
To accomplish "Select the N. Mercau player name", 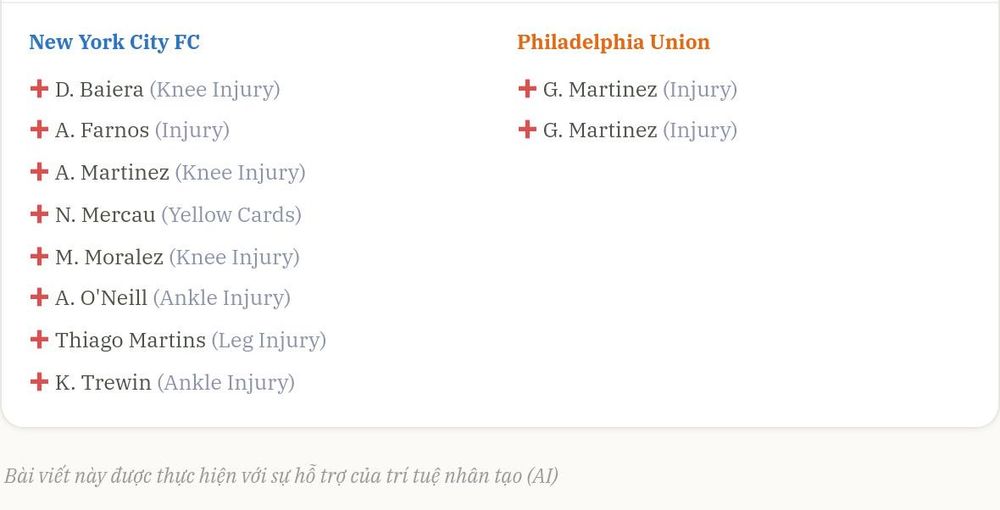I will pyautogui.click(x=105, y=215).
